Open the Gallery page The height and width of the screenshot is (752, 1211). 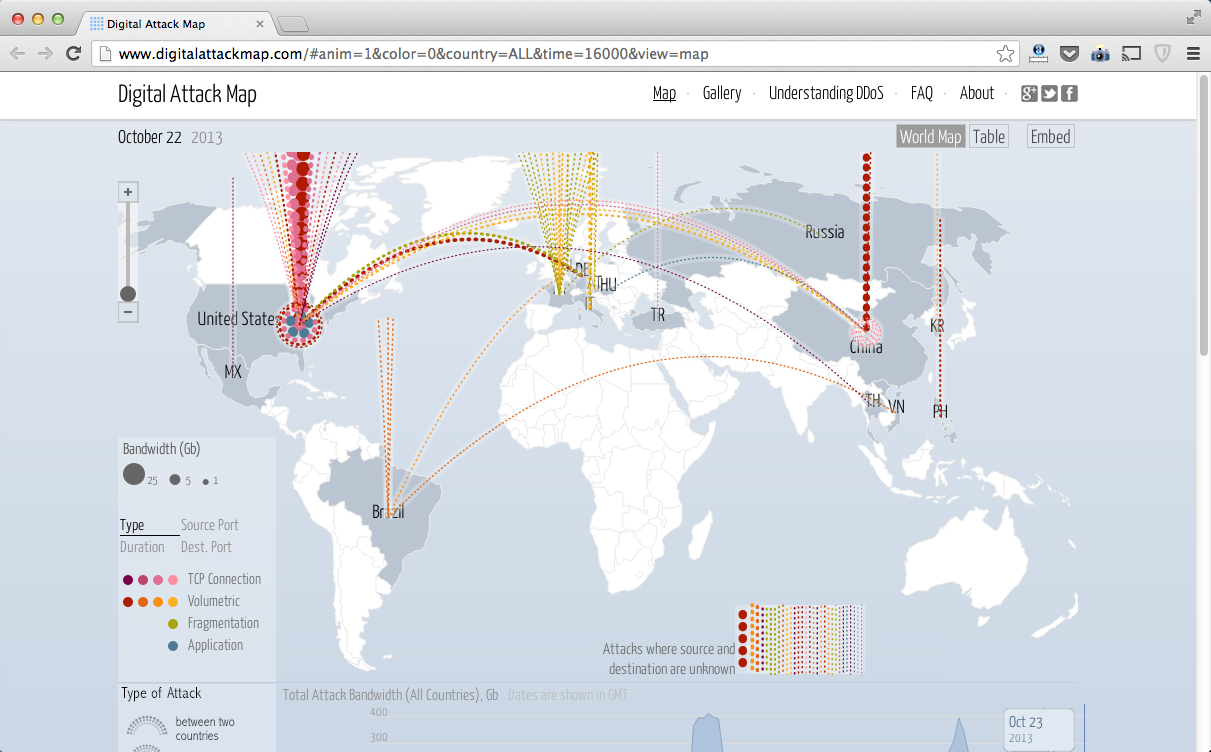coord(722,93)
